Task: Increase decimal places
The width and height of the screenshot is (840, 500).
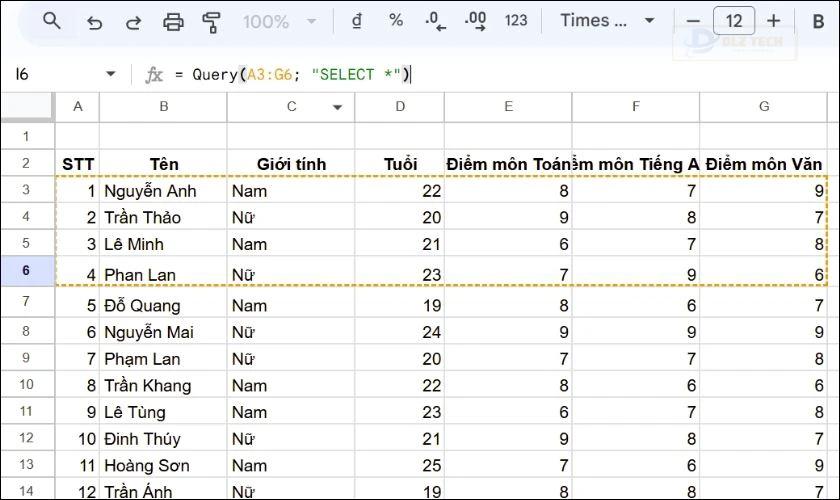Action: pyautogui.click(x=475, y=21)
